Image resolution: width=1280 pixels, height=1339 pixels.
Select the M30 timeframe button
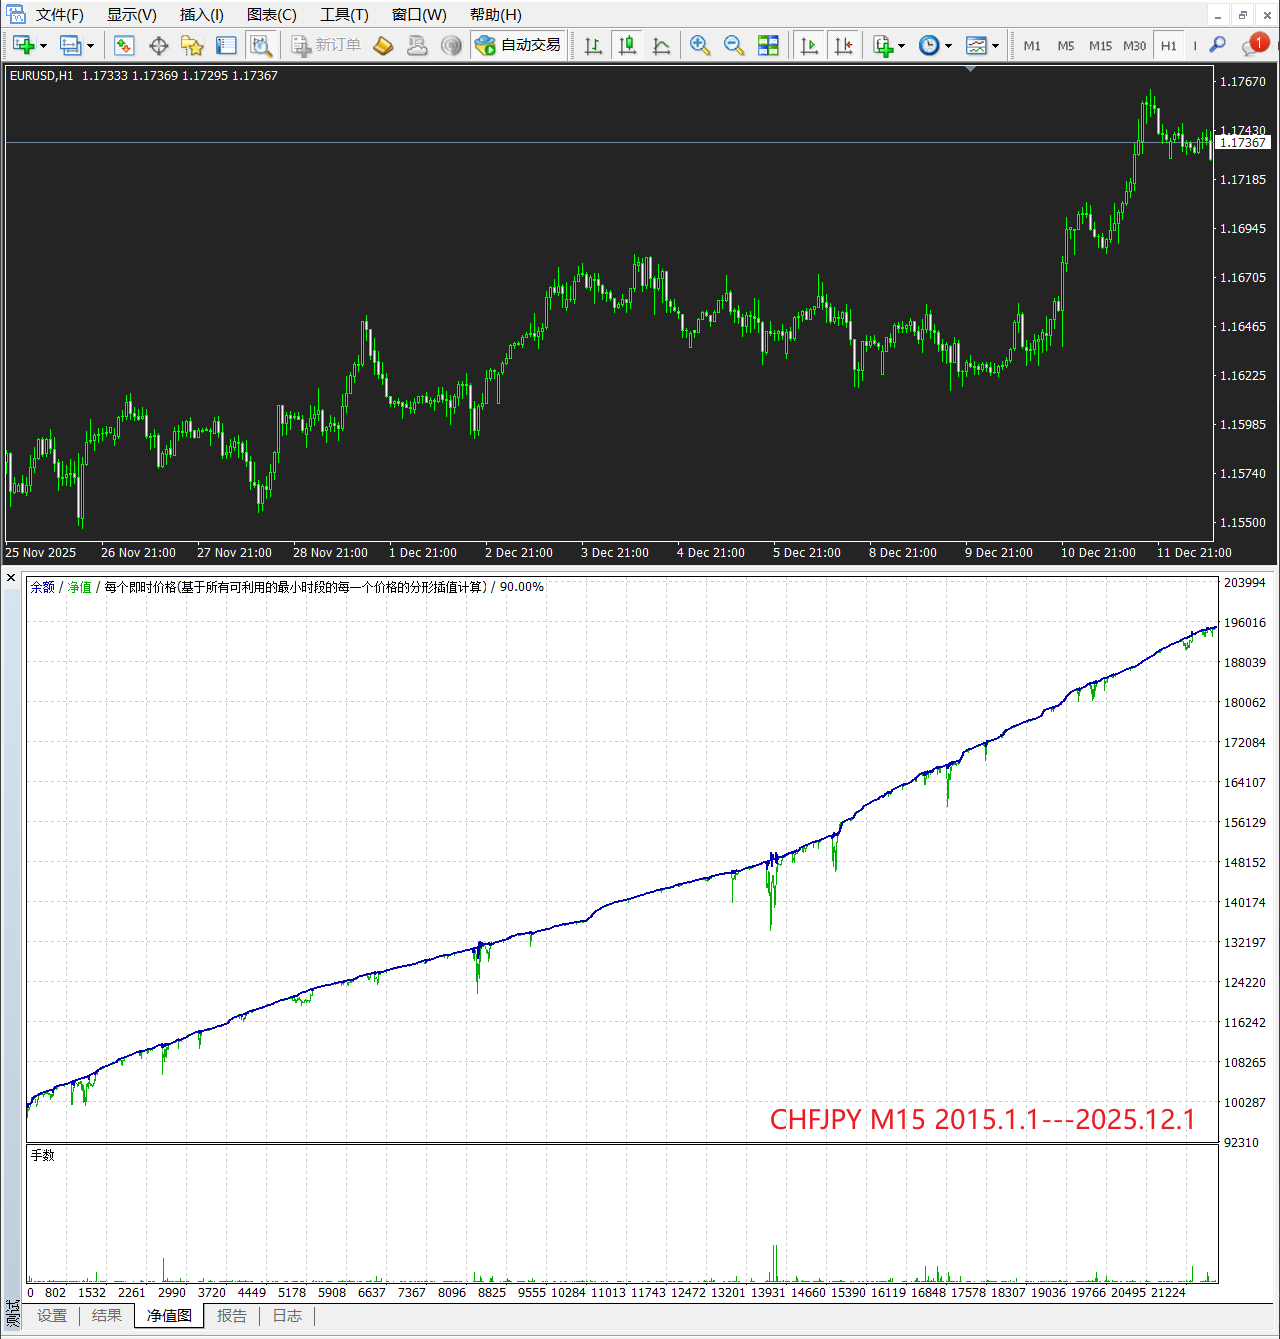click(1134, 46)
